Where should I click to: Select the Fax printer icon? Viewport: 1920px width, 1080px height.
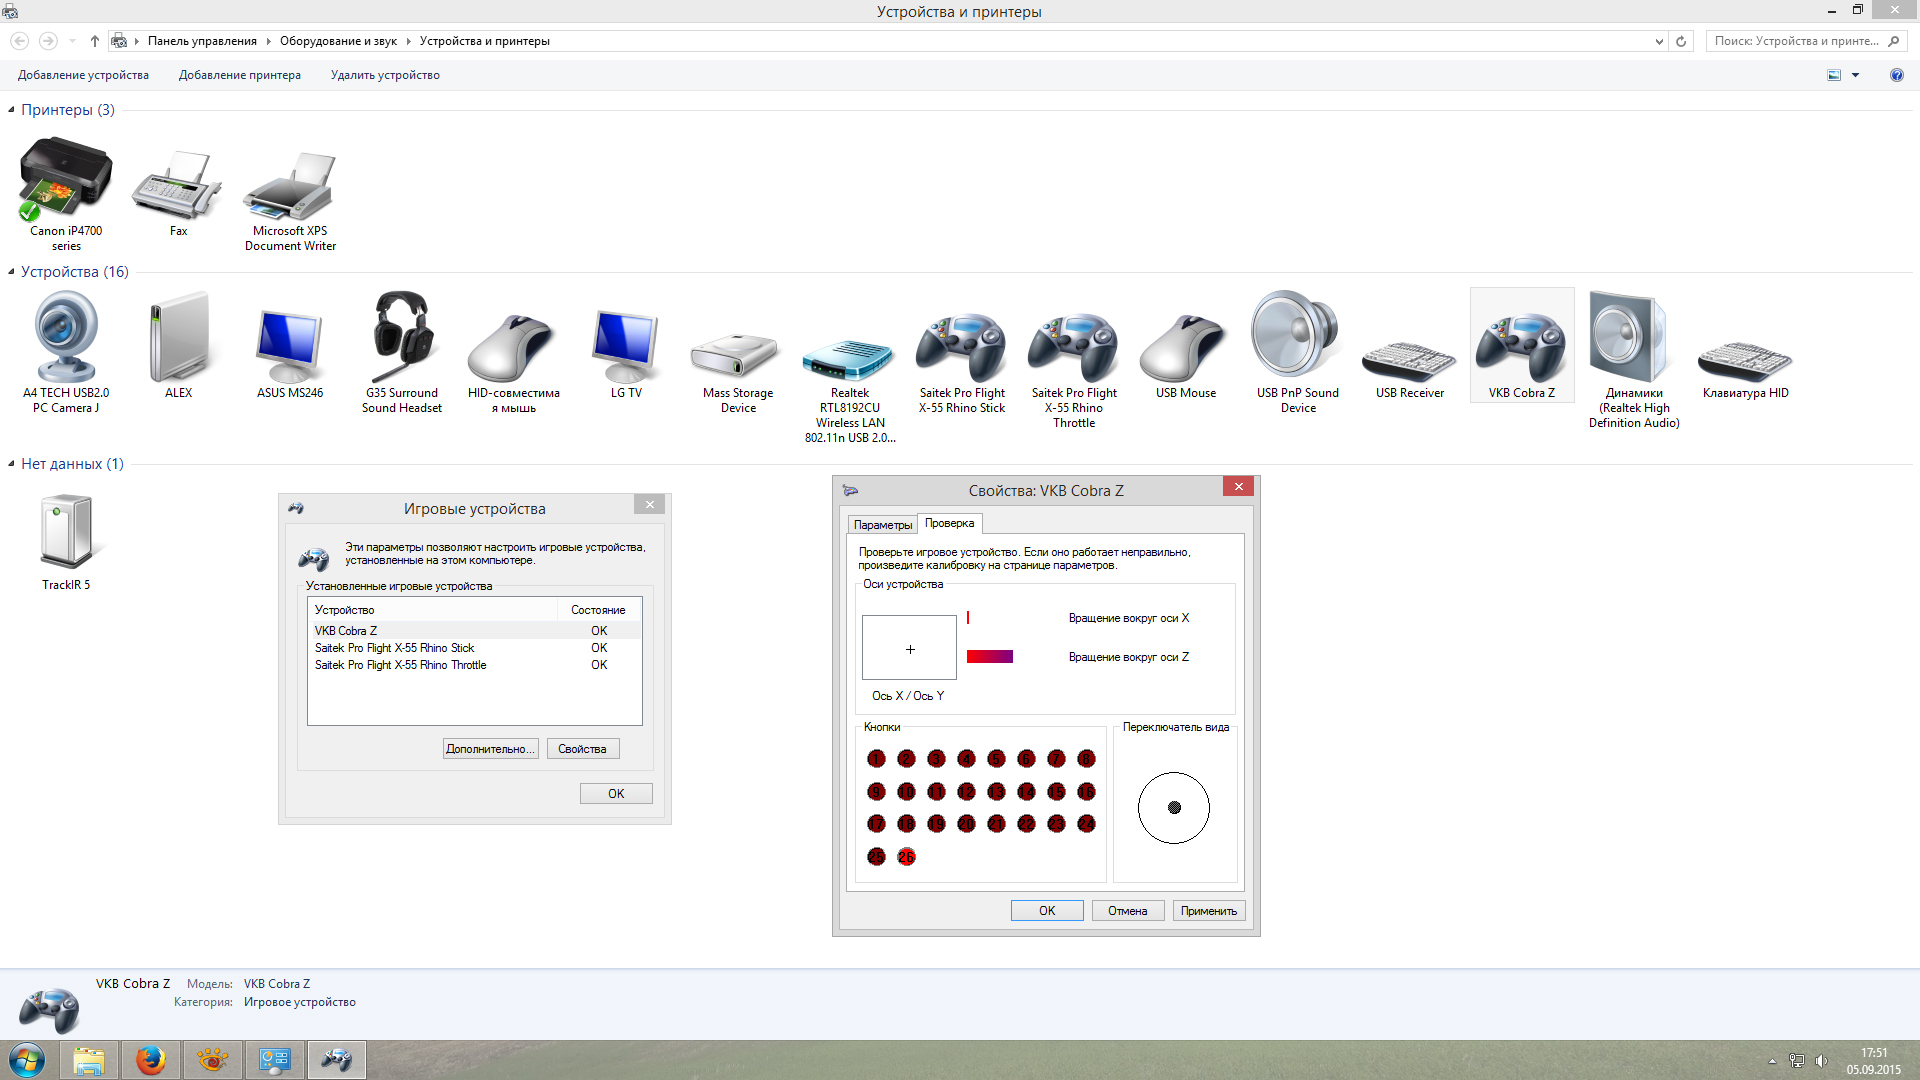pos(178,185)
